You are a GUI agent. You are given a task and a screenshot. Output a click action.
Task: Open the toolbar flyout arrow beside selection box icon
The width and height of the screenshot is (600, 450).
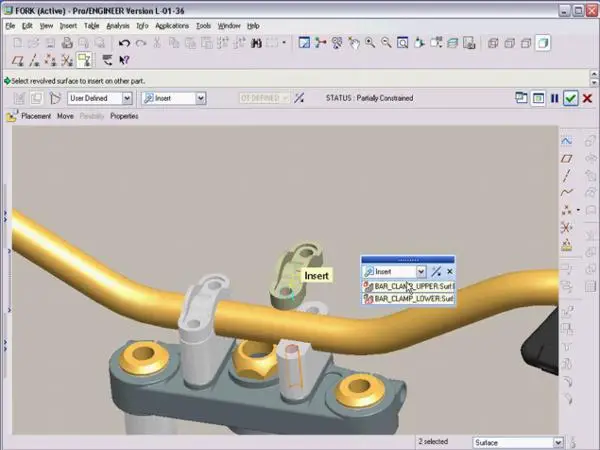(x=284, y=43)
